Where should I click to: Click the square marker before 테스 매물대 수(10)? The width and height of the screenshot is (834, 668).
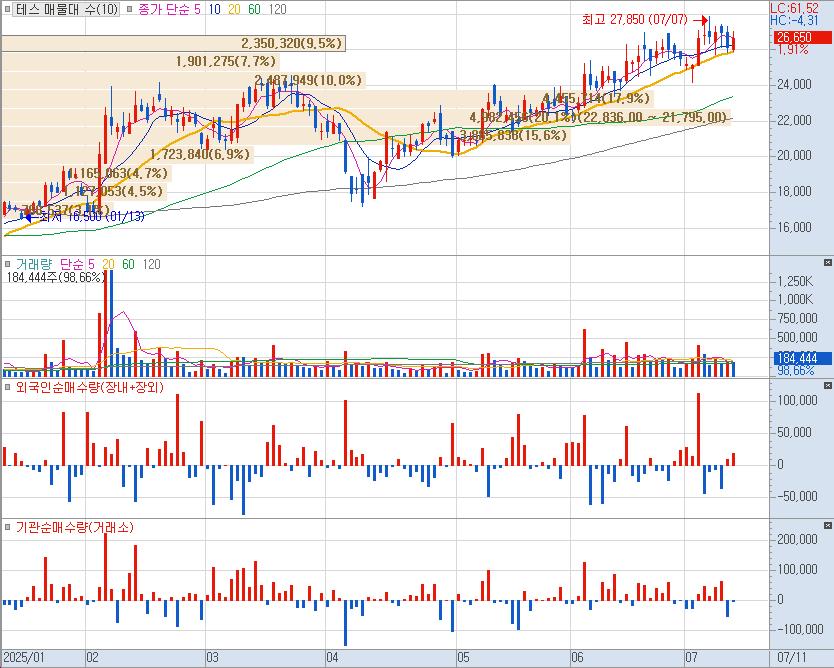click(x=8, y=9)
